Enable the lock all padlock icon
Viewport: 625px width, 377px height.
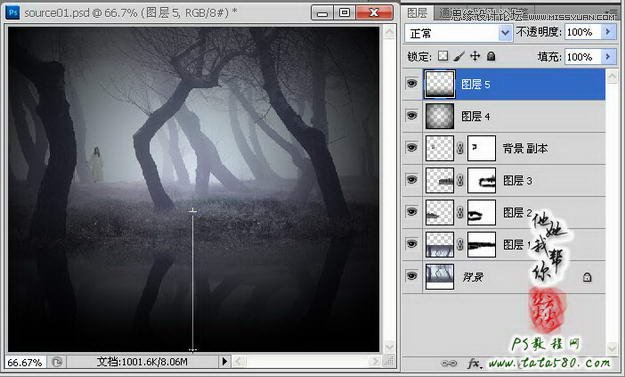click(x=491, y=56)
